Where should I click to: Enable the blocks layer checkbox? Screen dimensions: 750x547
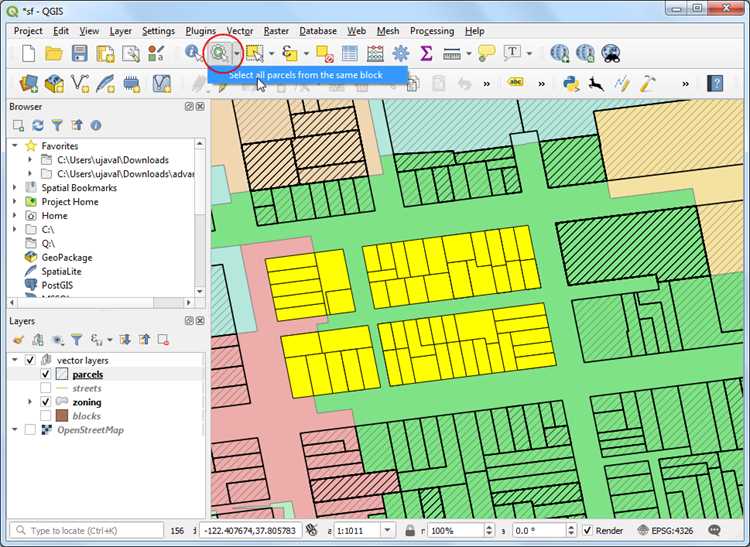tap(45, 416)
